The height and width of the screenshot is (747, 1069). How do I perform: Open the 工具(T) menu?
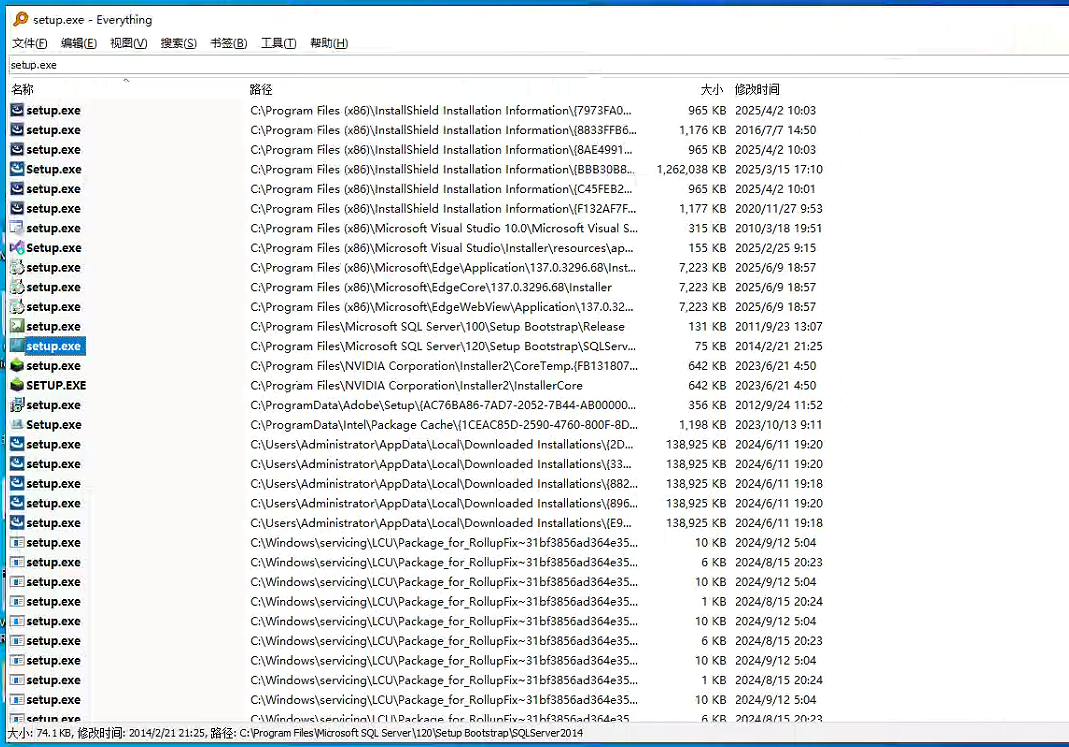278,43
